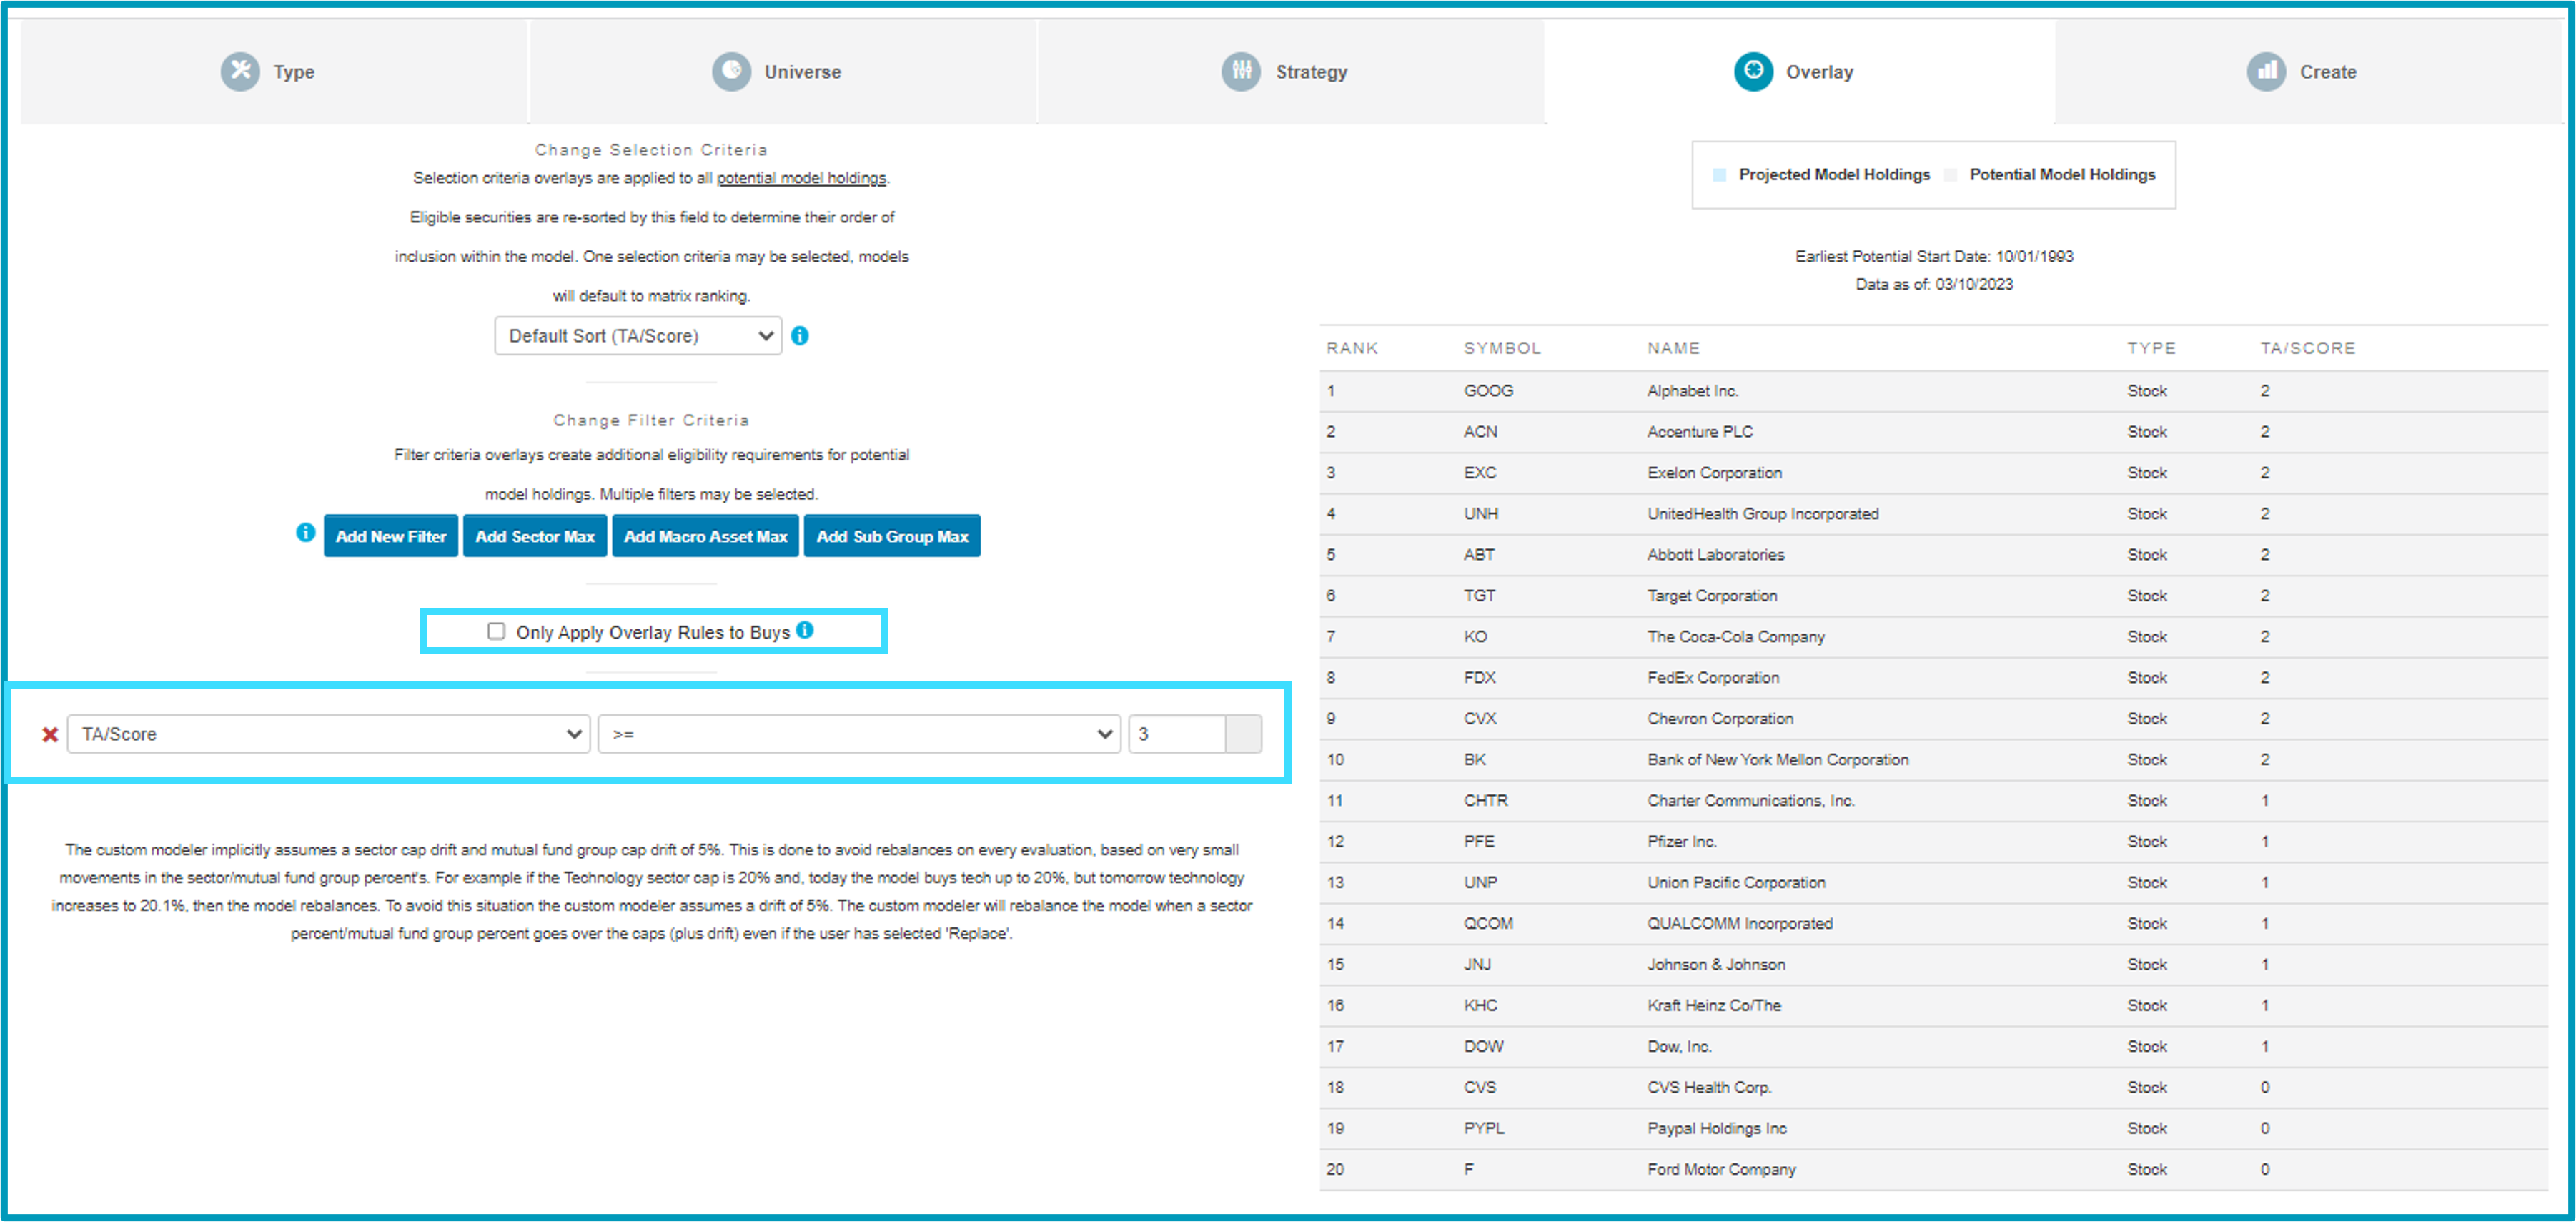The height and width of the screenshot is (1222, 2576).
Task: Click the PYPL symbol cell
Action: coord(1484,1129)
